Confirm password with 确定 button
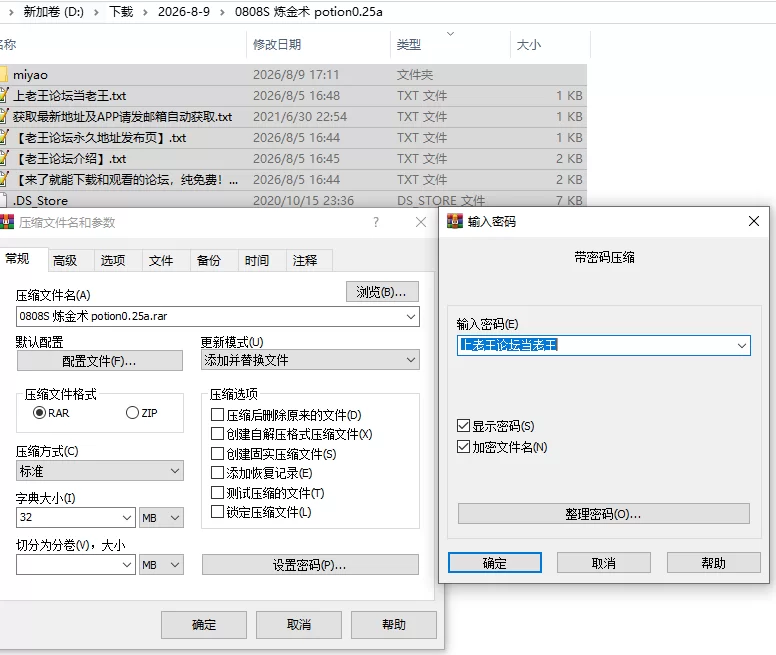 click(495, 563)
